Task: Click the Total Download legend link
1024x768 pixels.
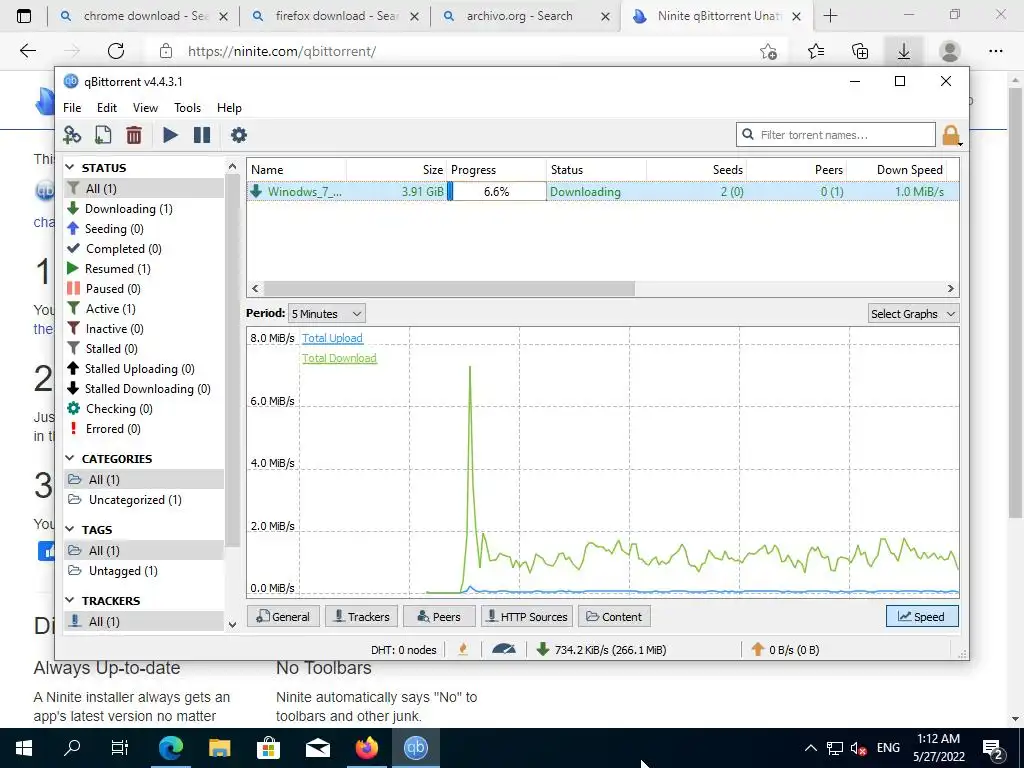Action: click(x=339, y=359)
